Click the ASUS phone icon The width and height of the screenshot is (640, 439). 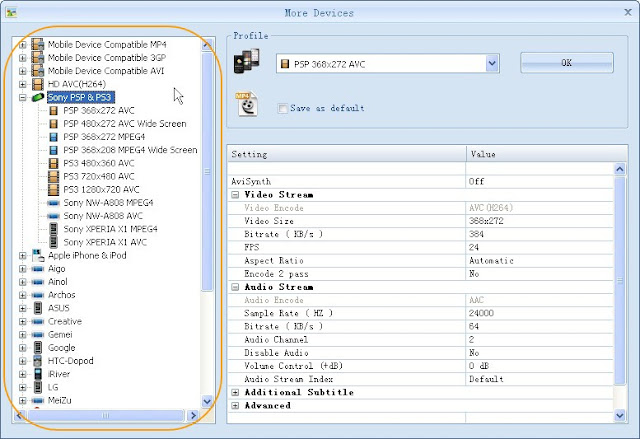tap(38, 308)
